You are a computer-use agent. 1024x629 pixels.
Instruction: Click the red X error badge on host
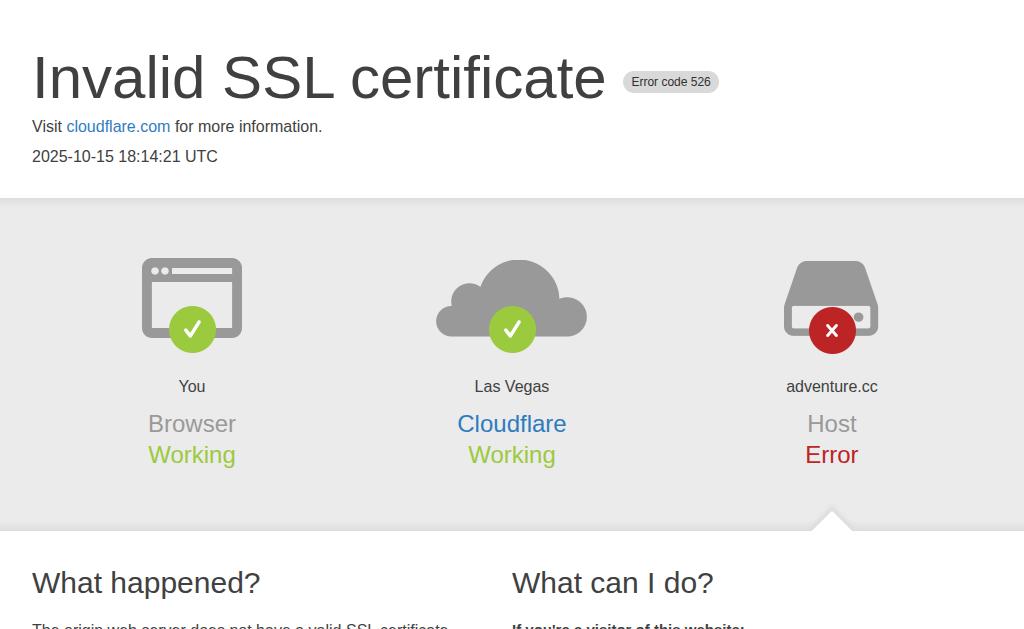(832, 331)
